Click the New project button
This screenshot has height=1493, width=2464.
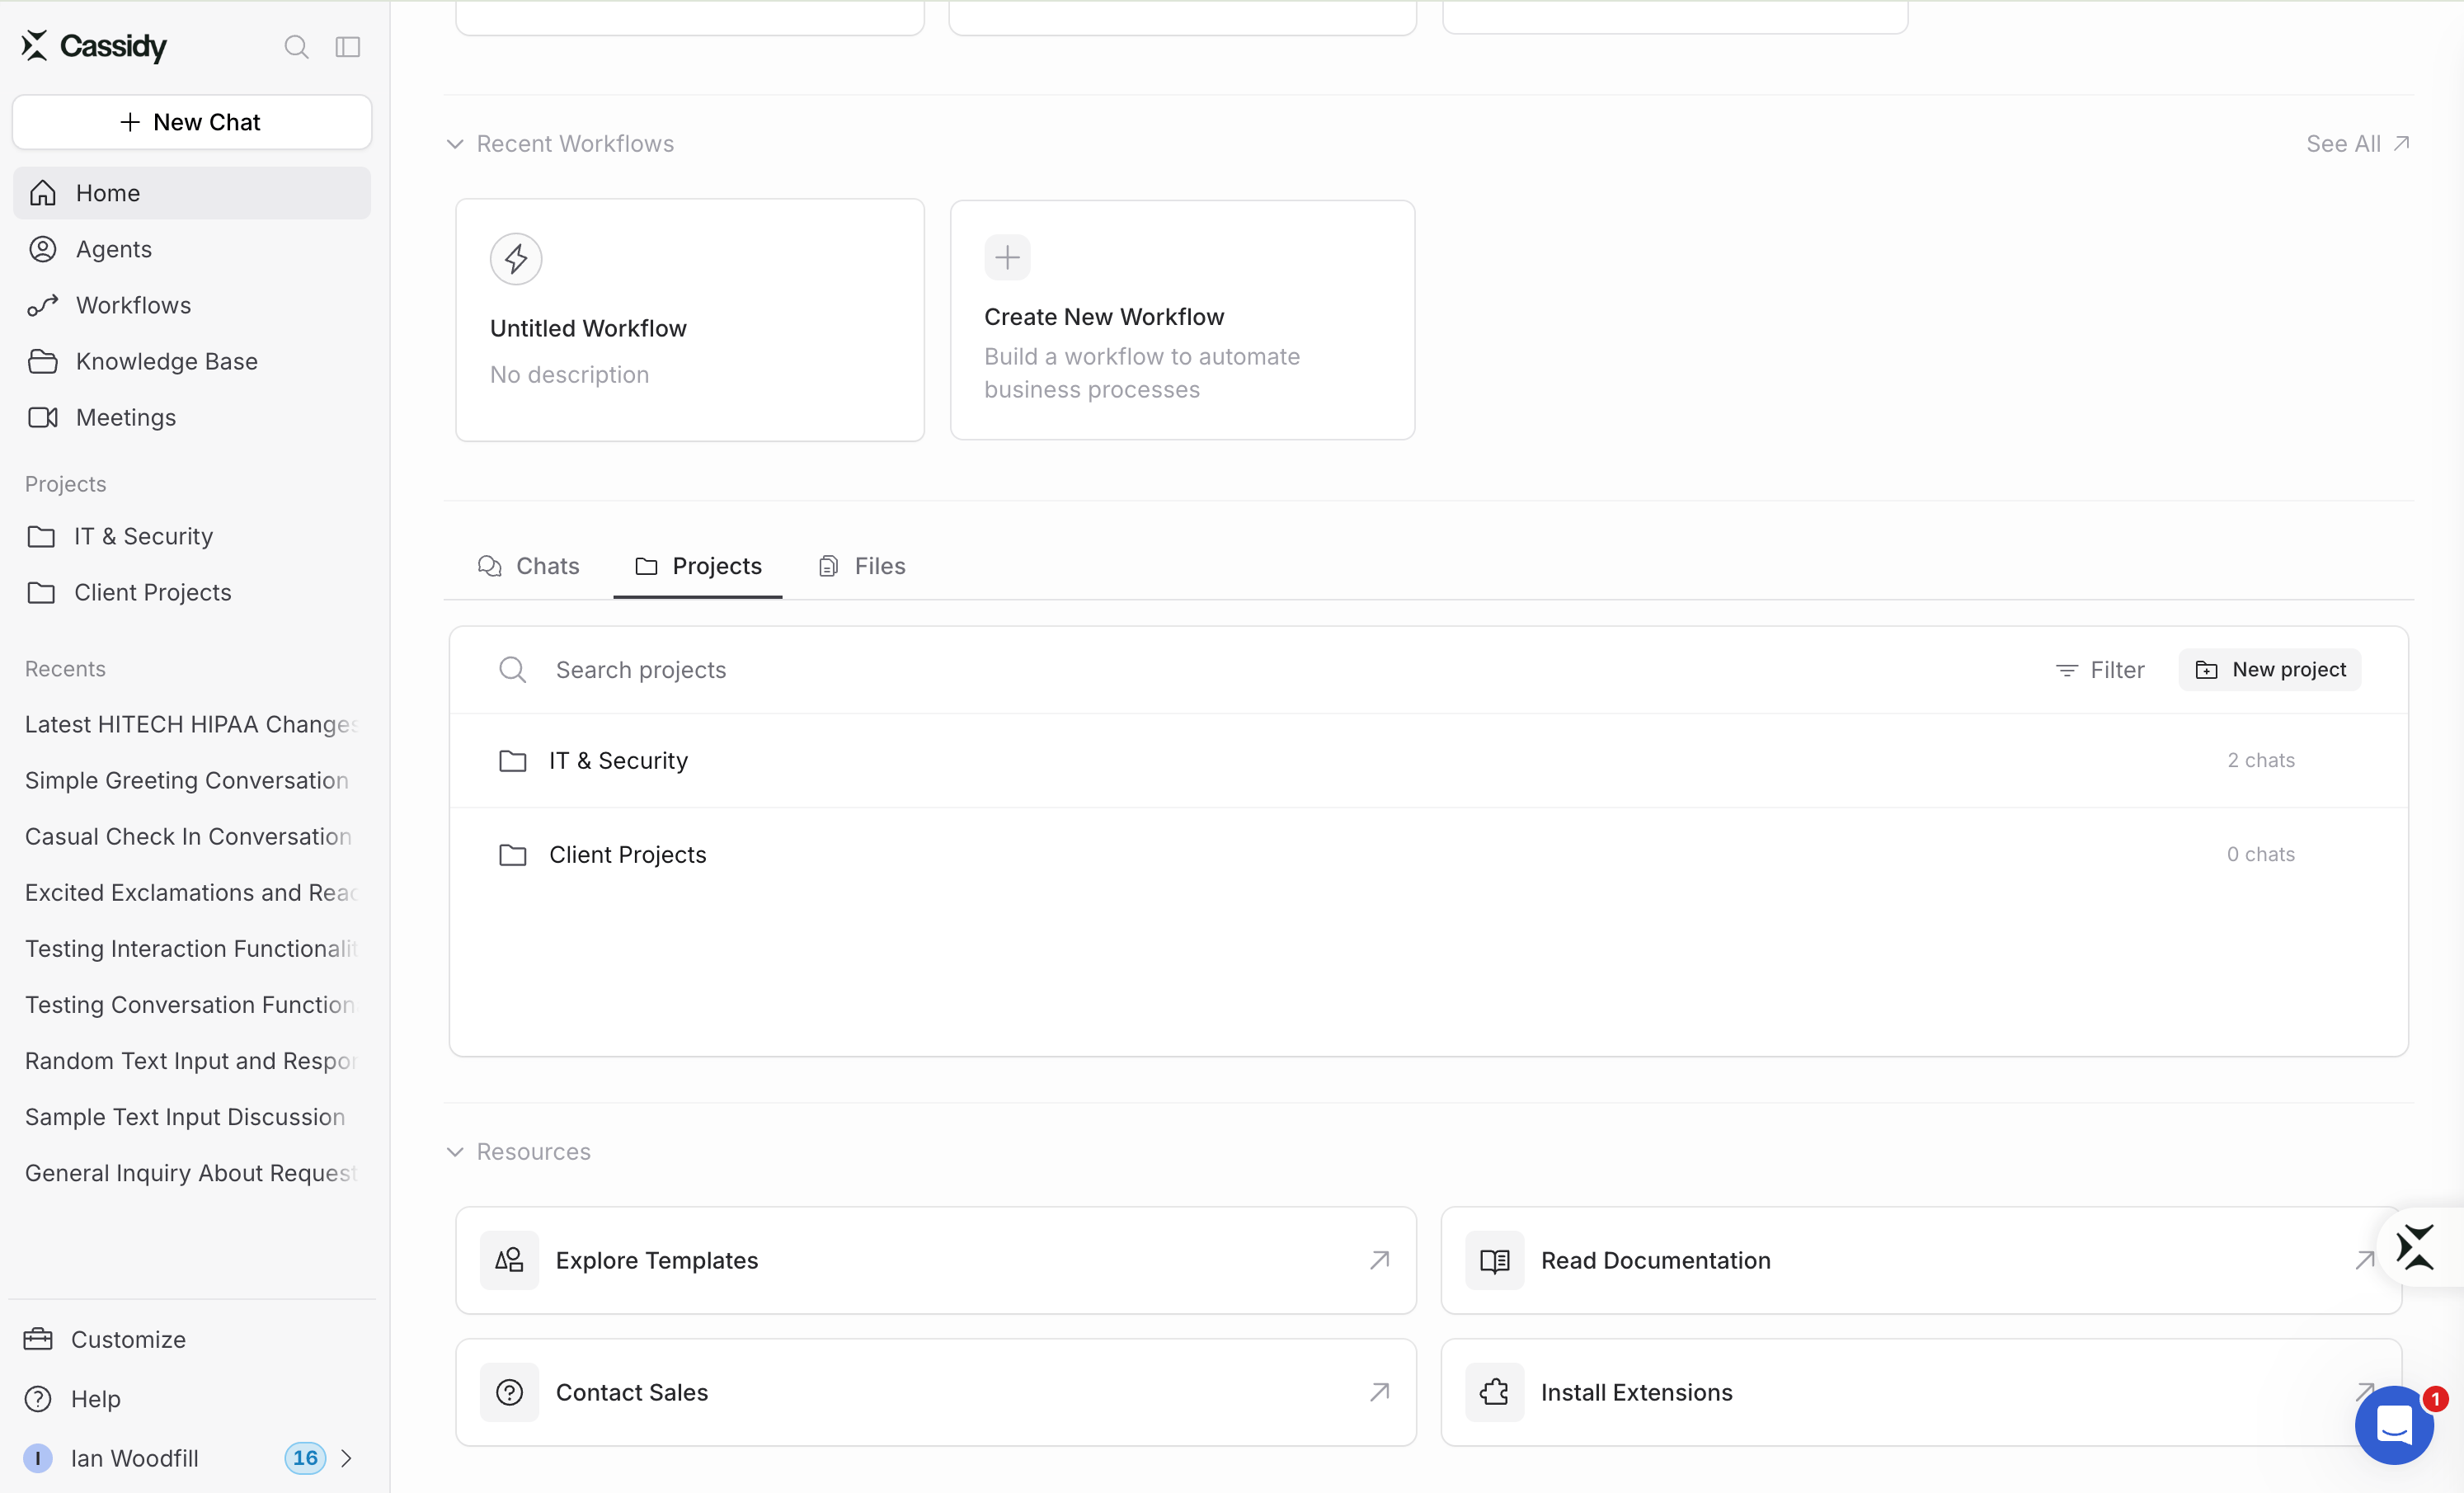[x=2270, y=670]
